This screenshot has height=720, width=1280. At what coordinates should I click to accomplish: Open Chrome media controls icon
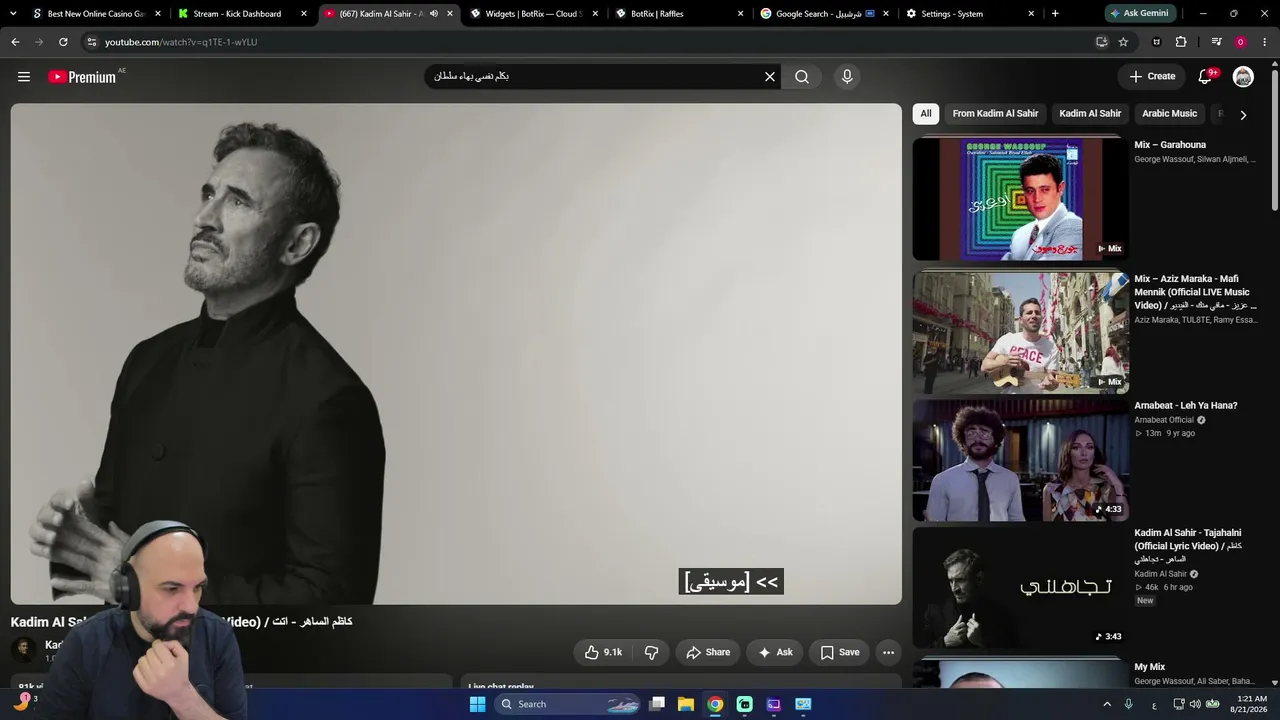click(1216, 42)
